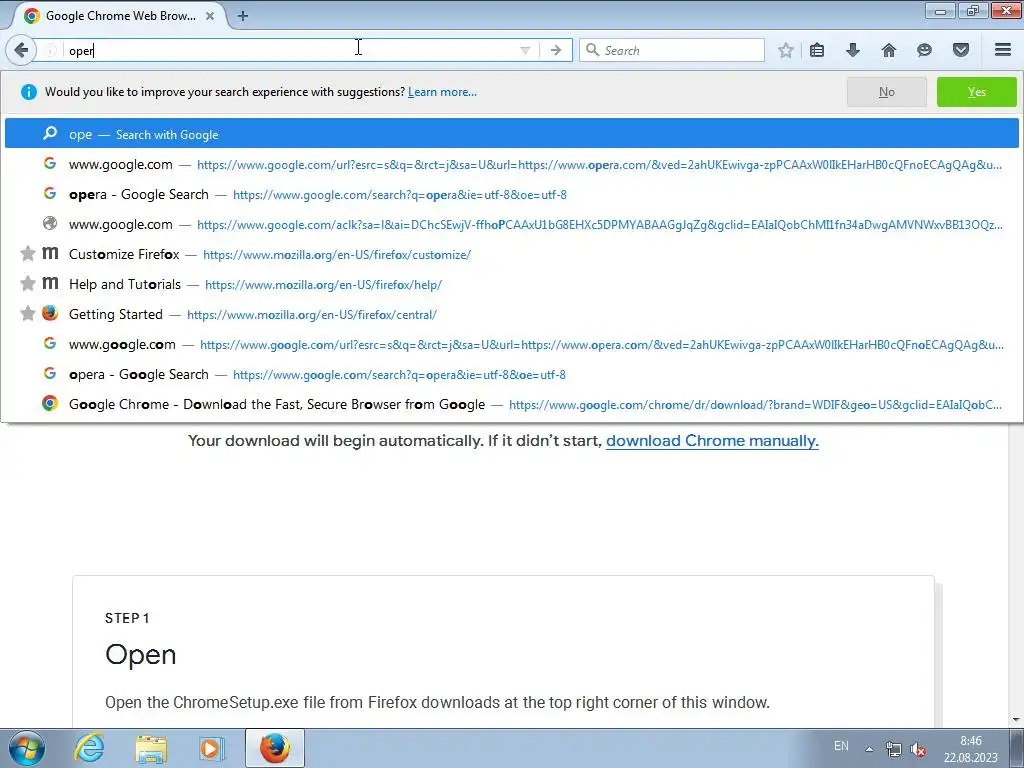The width and height of the screenshot is (1024, 768).
Task: Click the star icon beside Customize Firefox
Action: click(x=27, y=253)
